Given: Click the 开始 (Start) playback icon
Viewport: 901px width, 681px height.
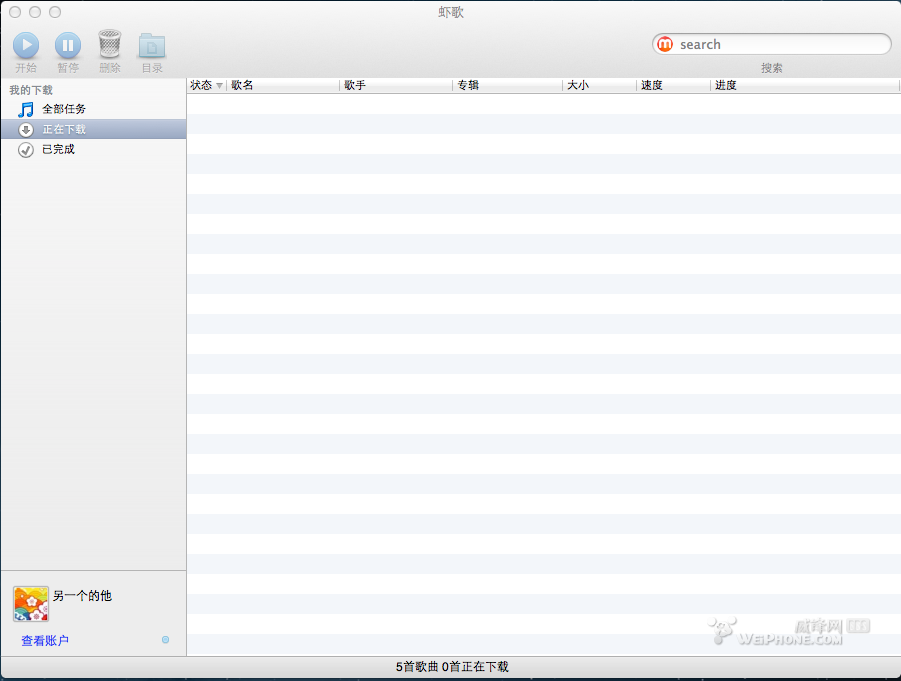Looking at the screenshot, I should tap(26, 45).
